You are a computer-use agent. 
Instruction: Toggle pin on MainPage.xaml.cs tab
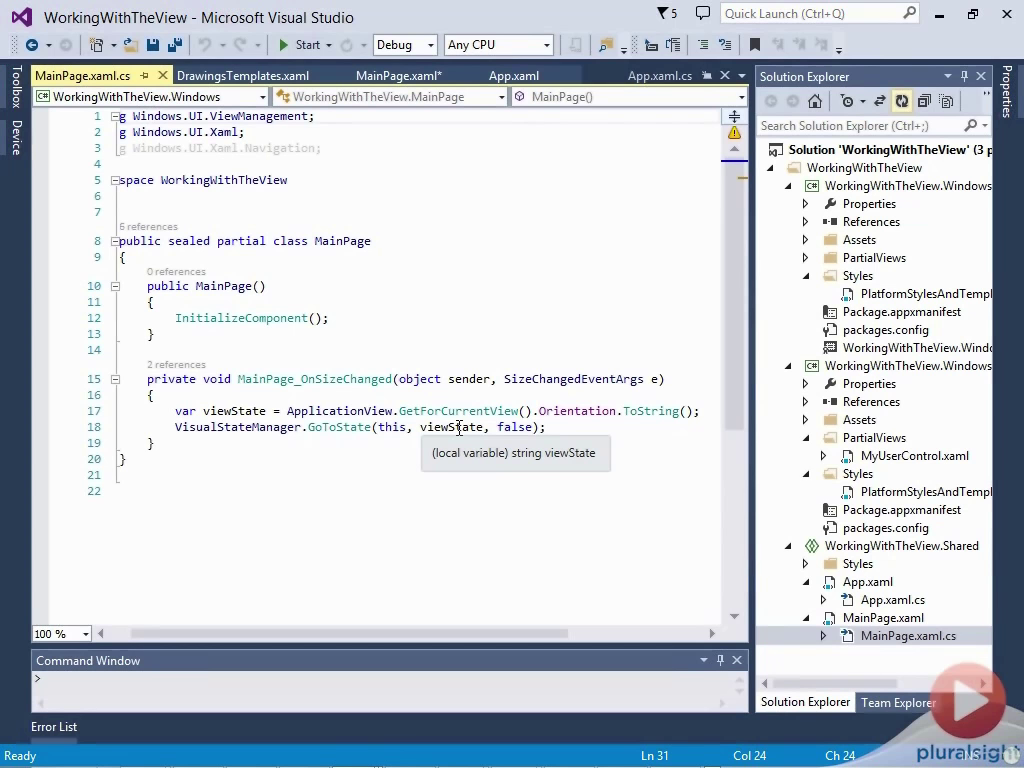coord(144,76)
